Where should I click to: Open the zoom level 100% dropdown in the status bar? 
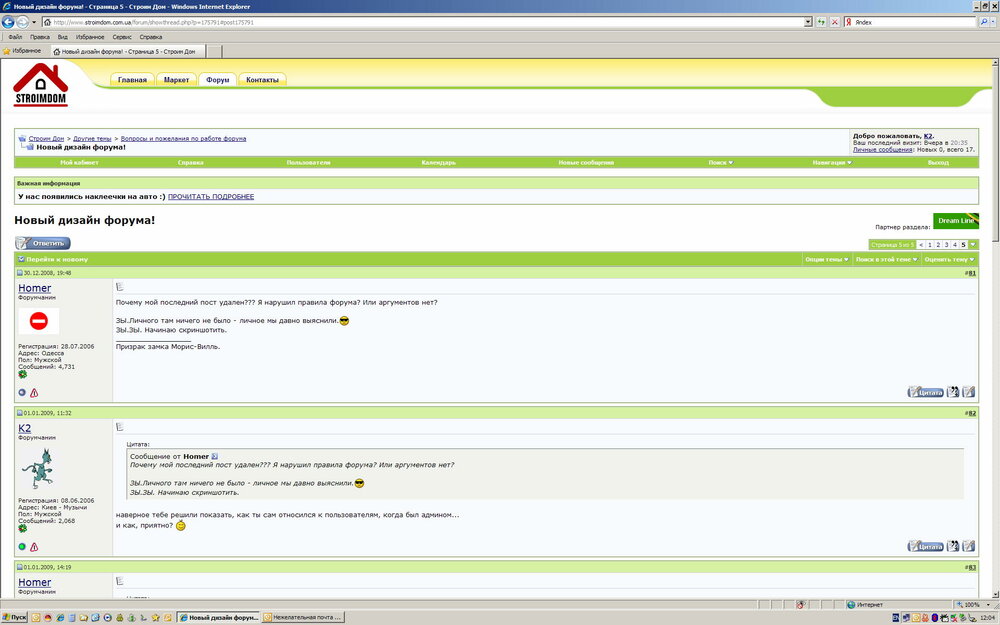pos(989,605)
